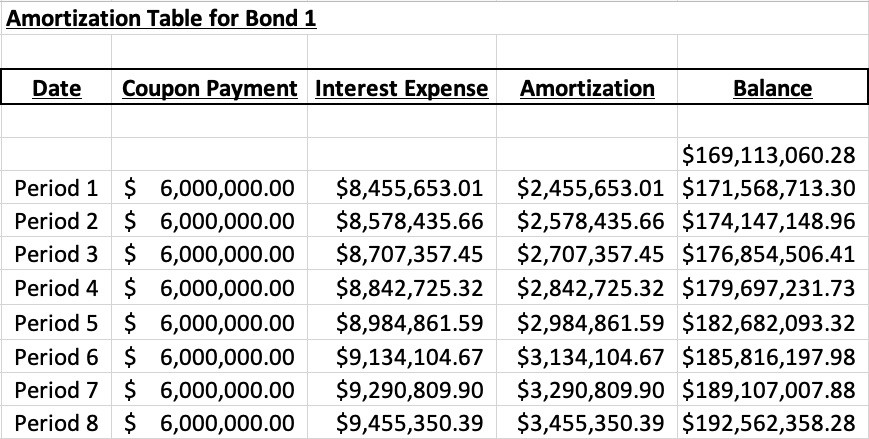Click the Period 4 coupon payment cell

pos(210,288)
